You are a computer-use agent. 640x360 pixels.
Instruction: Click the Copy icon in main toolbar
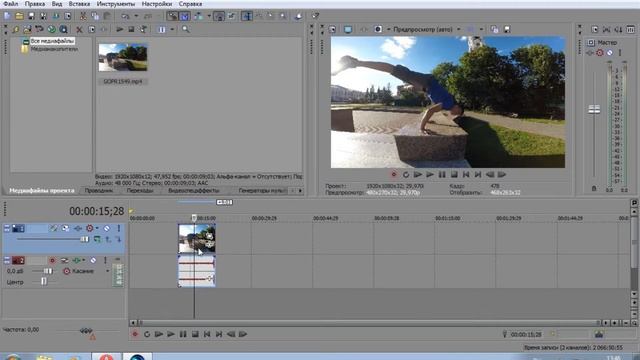[95, 16]
